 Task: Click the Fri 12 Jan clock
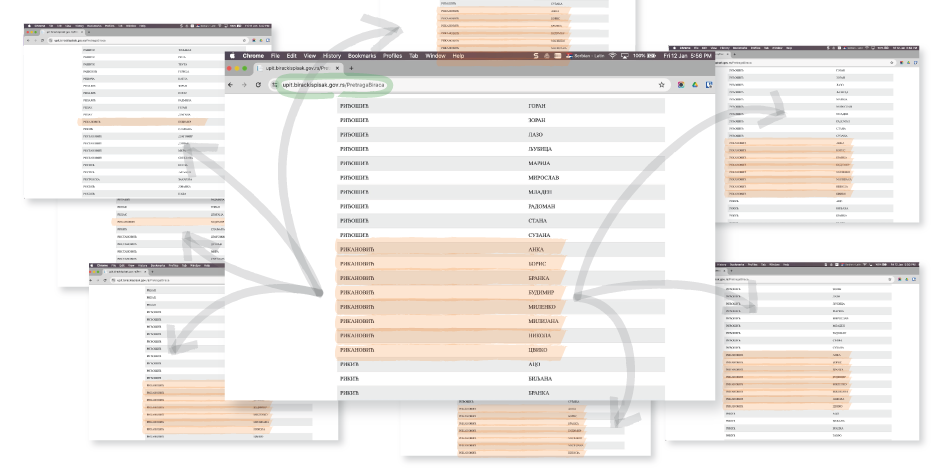[687, 56]
